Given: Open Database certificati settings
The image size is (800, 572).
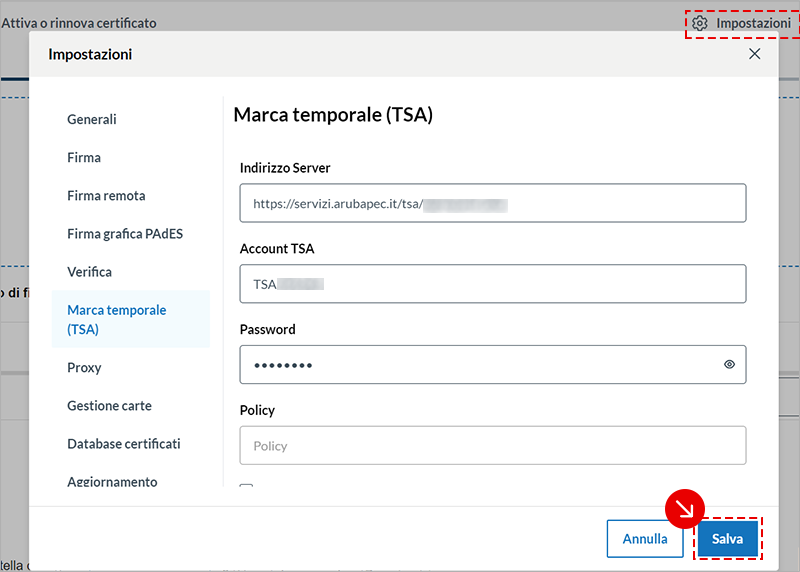Looking at the screenshot, I should (123, 443).
